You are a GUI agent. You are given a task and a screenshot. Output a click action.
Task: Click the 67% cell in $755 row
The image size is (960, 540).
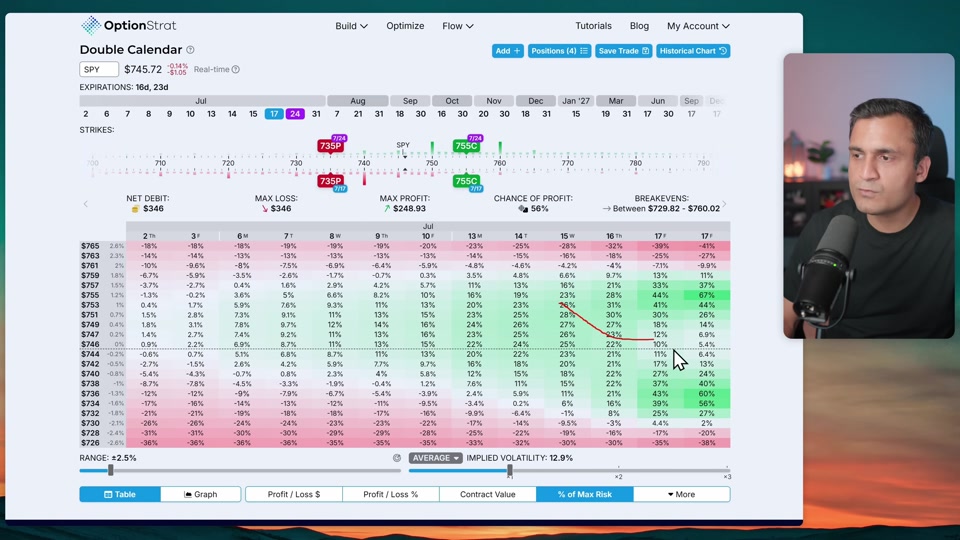[707, 295]
